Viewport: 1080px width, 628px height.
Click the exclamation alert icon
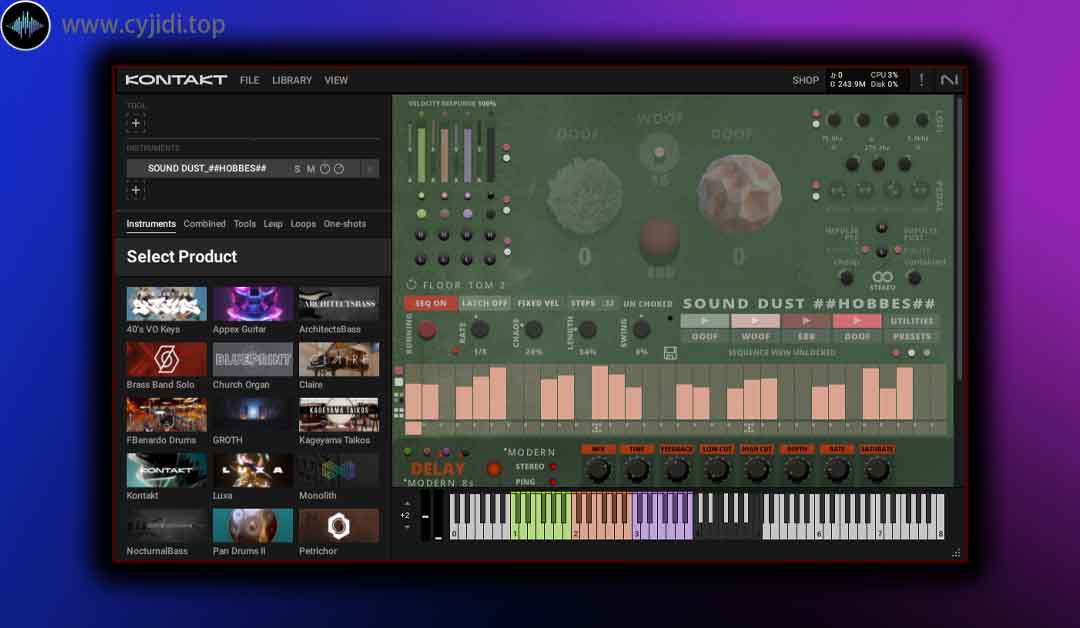pyautogui.click(x=922, y=80)
